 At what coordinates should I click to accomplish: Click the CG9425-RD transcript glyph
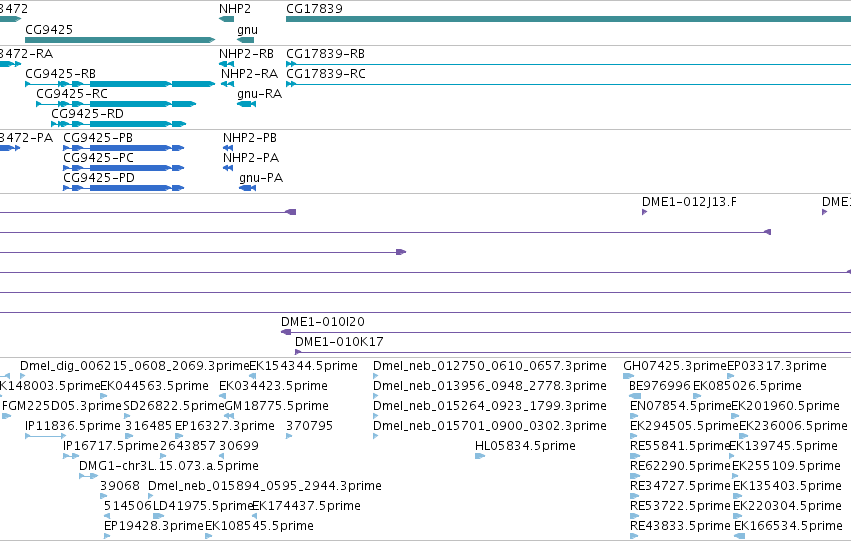pos(118,124)
